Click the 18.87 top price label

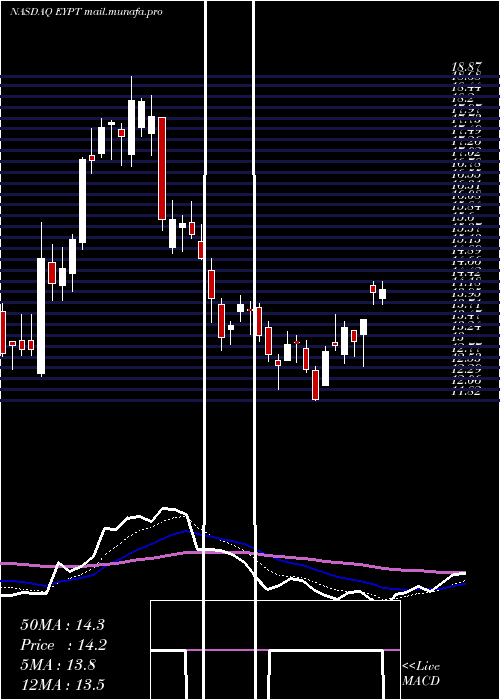click(466, 67)
